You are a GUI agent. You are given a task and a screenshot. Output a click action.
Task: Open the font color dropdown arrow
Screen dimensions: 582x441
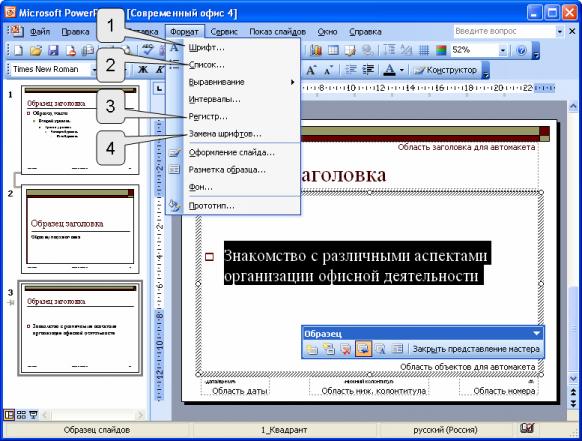click(401, 70)
